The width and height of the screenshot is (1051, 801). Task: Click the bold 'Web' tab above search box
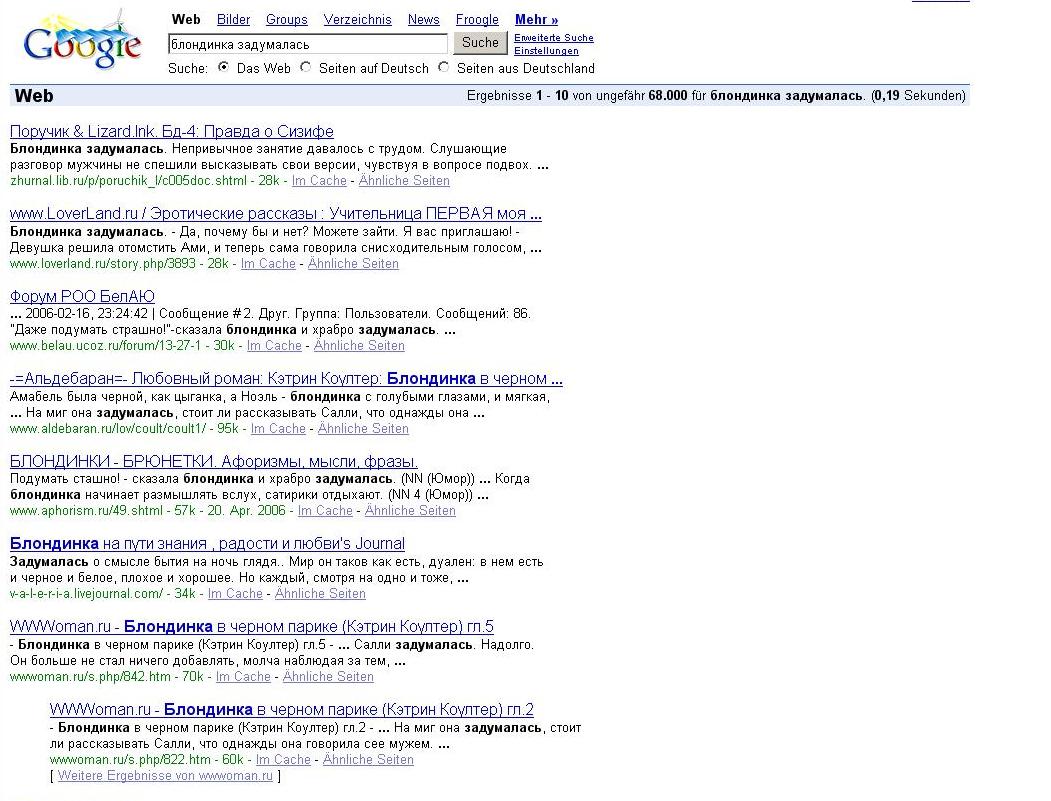pyautogui.click(x=186, y=19)
